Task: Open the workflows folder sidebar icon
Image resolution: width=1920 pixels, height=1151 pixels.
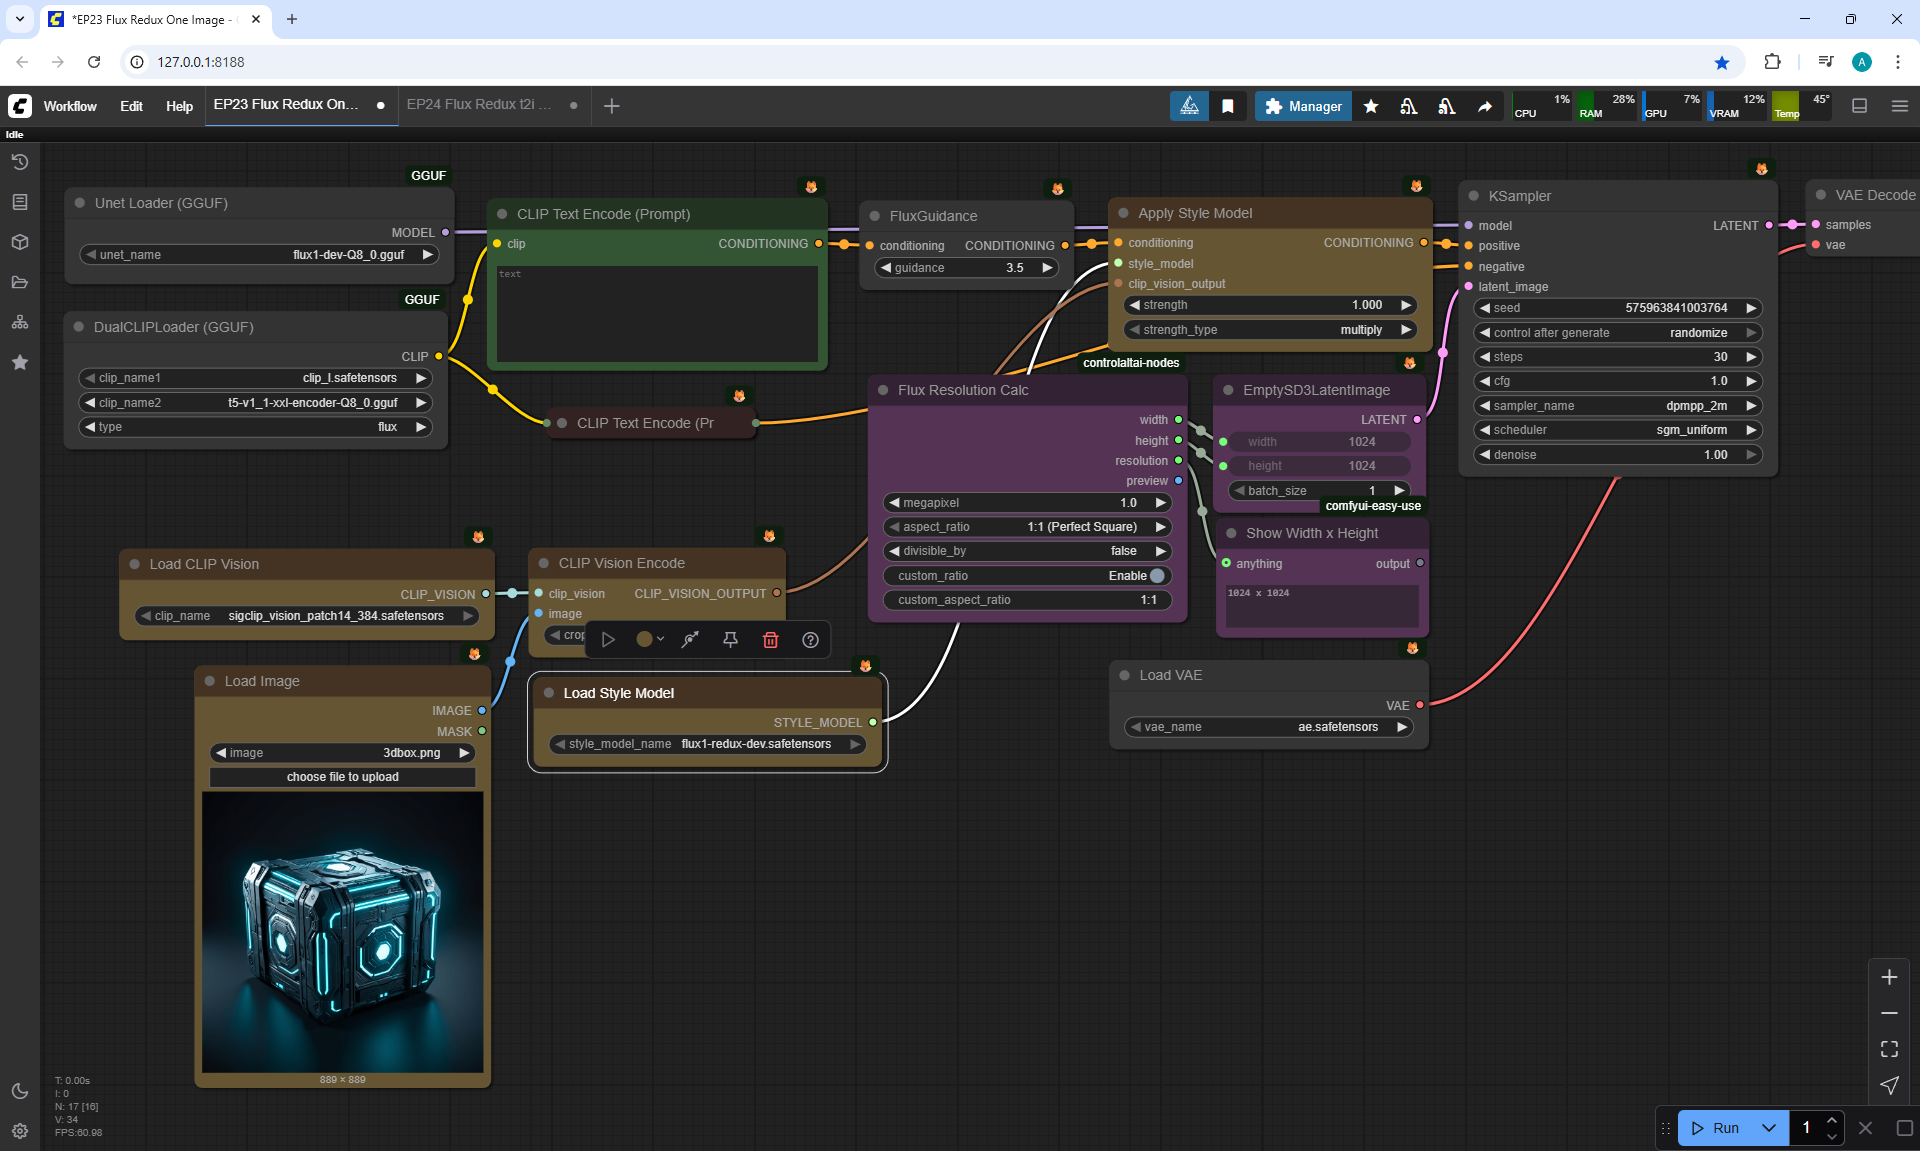Action: click(20, 282)
